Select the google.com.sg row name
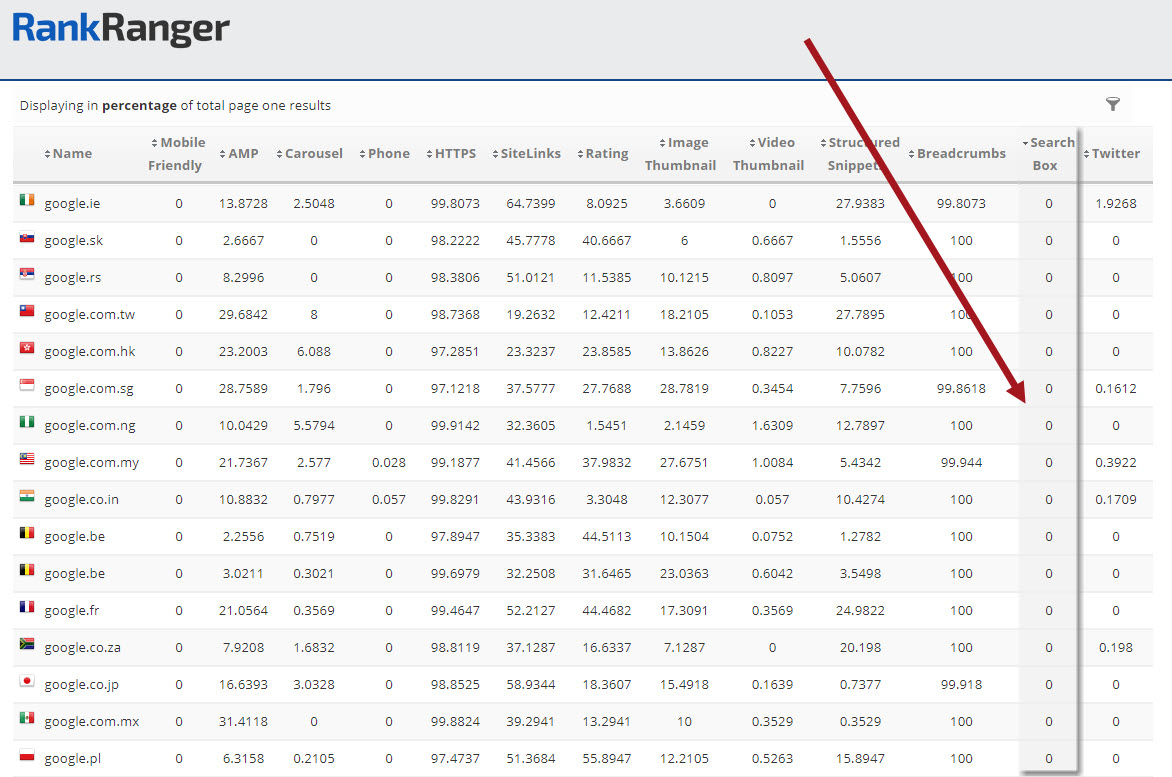This screenshot has width=1172, height=777. (x=90, y=389)
